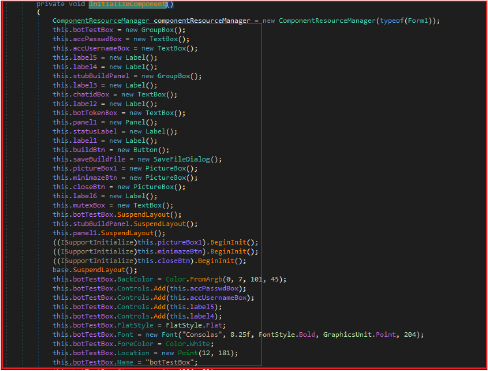
Task: Click the minimazeBtn BeginInit() line
Action: pos(155,252)
